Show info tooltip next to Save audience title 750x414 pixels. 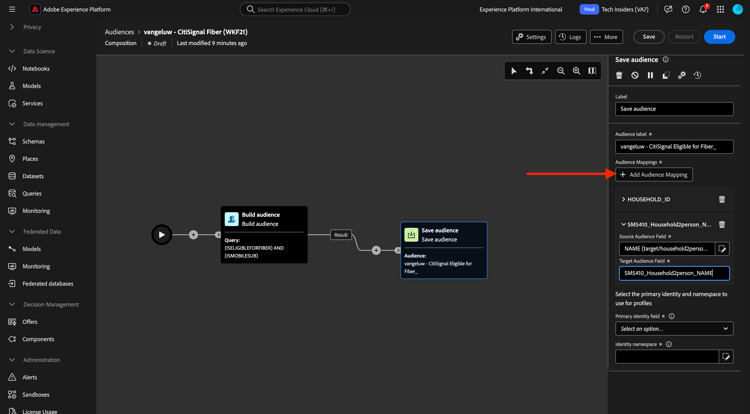665,60
